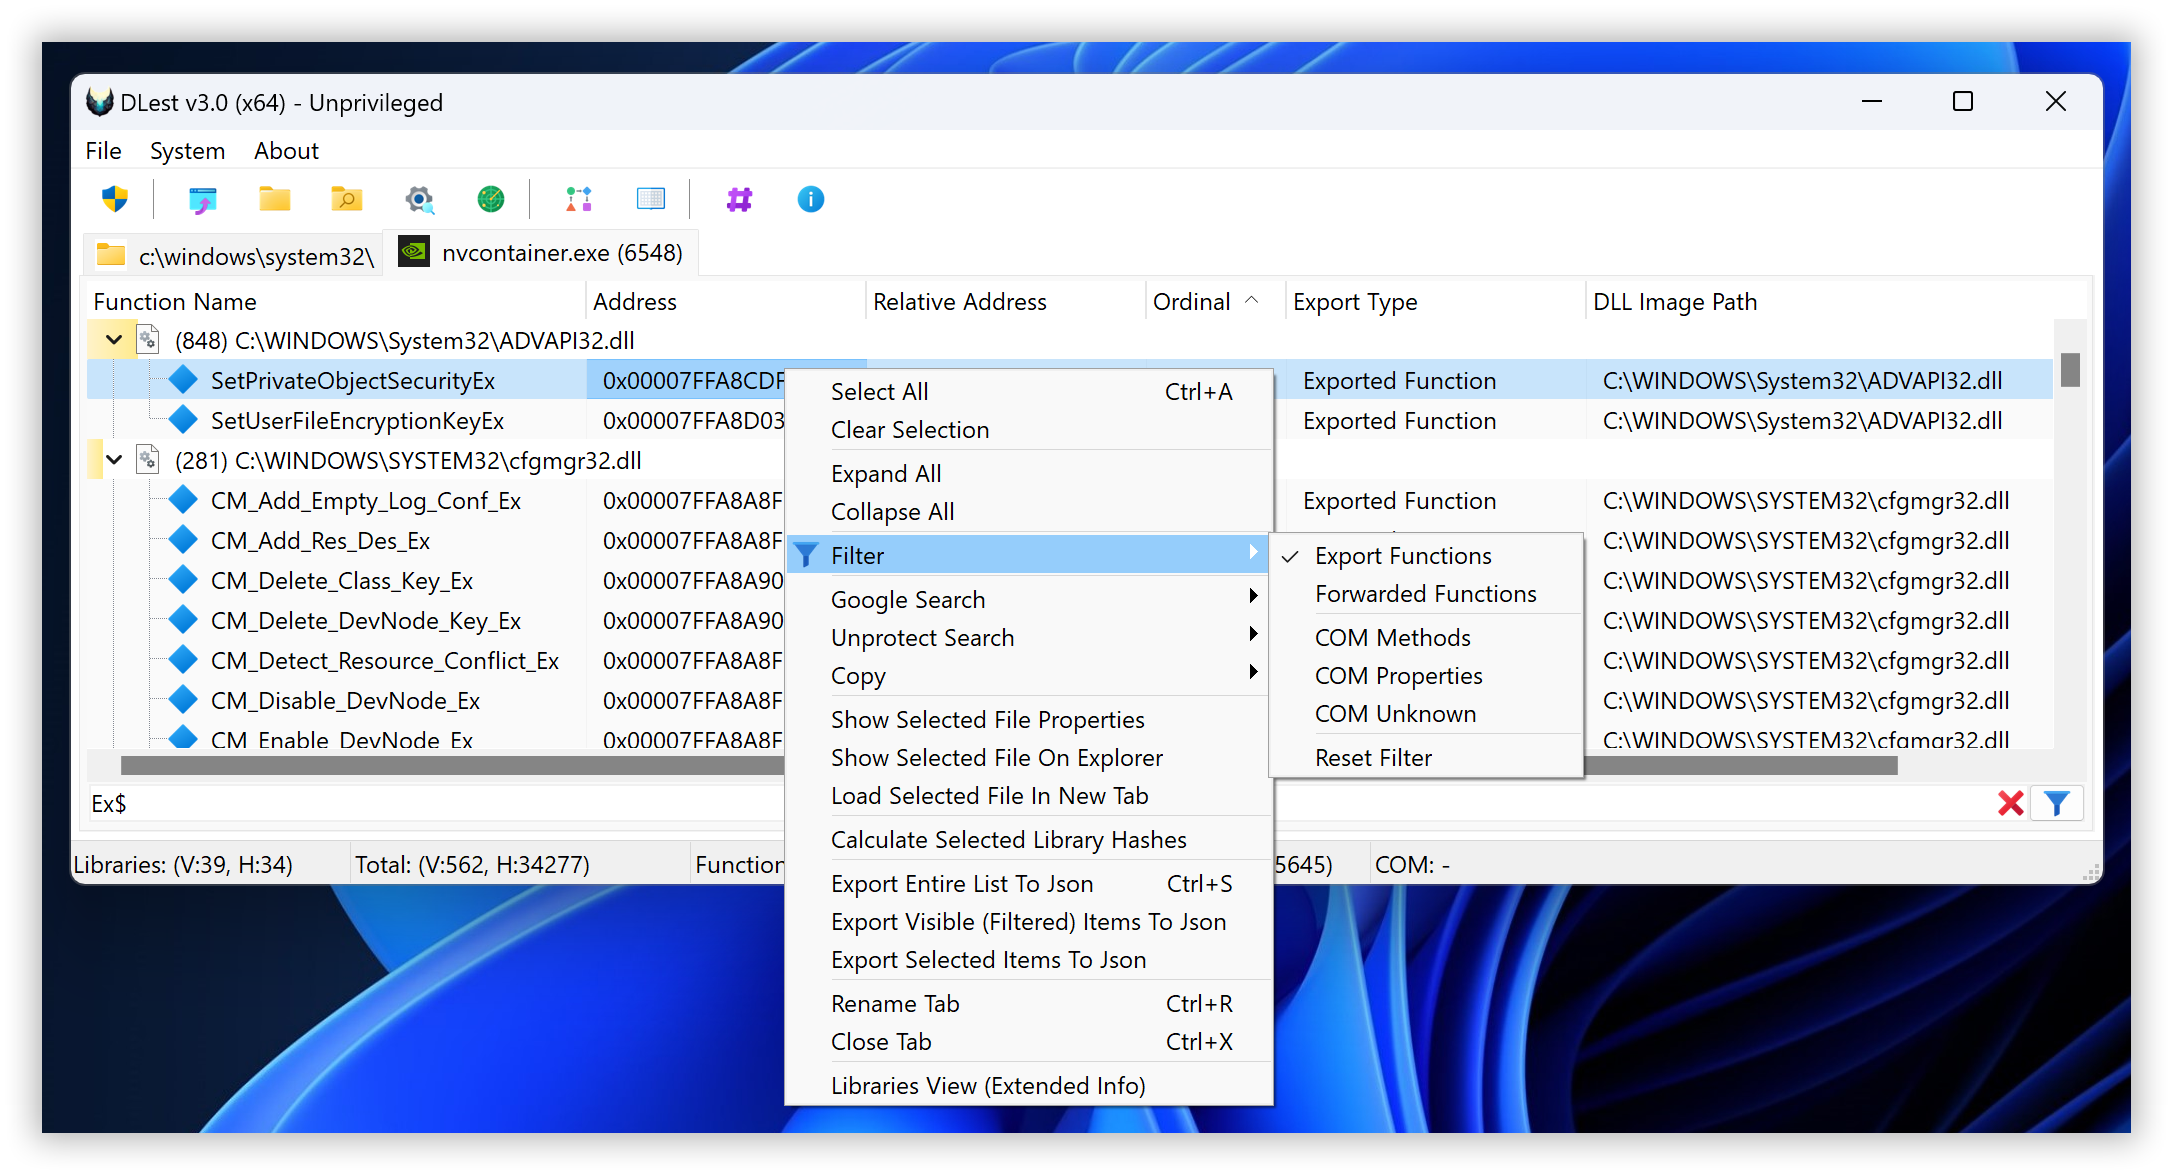Click the red X clear filter icon
Screen dimensions: 2173x1175
[2010, 803]
